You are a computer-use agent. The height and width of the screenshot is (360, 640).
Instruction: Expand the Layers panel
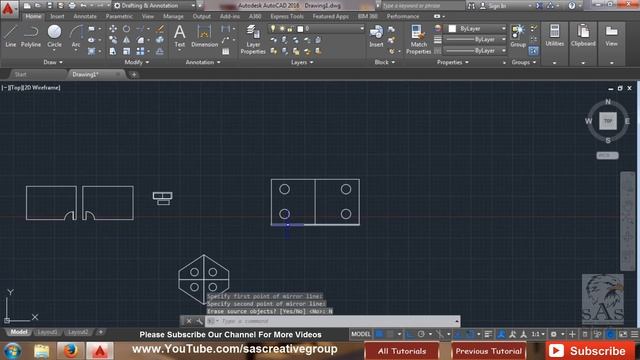coord(302,62)
